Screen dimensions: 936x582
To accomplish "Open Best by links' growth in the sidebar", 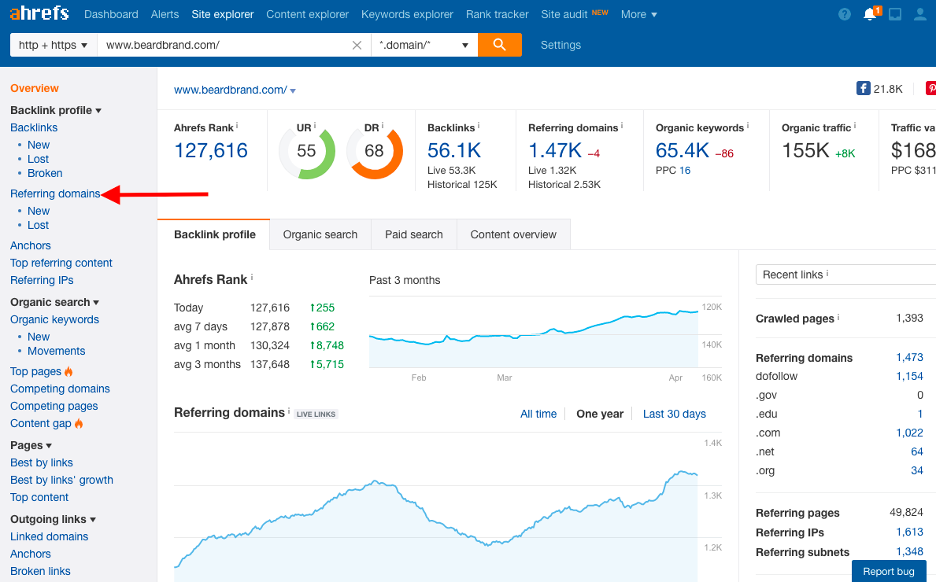I will [61, 480].
